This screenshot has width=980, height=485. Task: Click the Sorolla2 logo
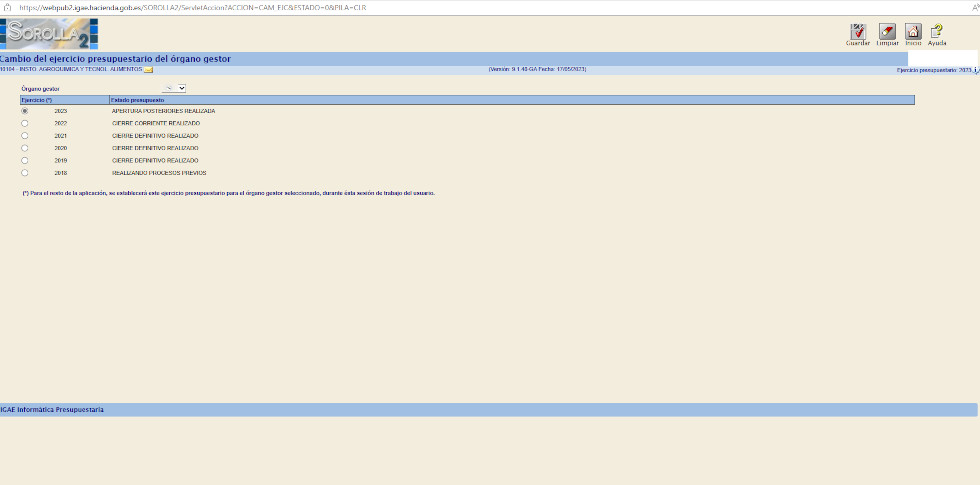(49, 34)
